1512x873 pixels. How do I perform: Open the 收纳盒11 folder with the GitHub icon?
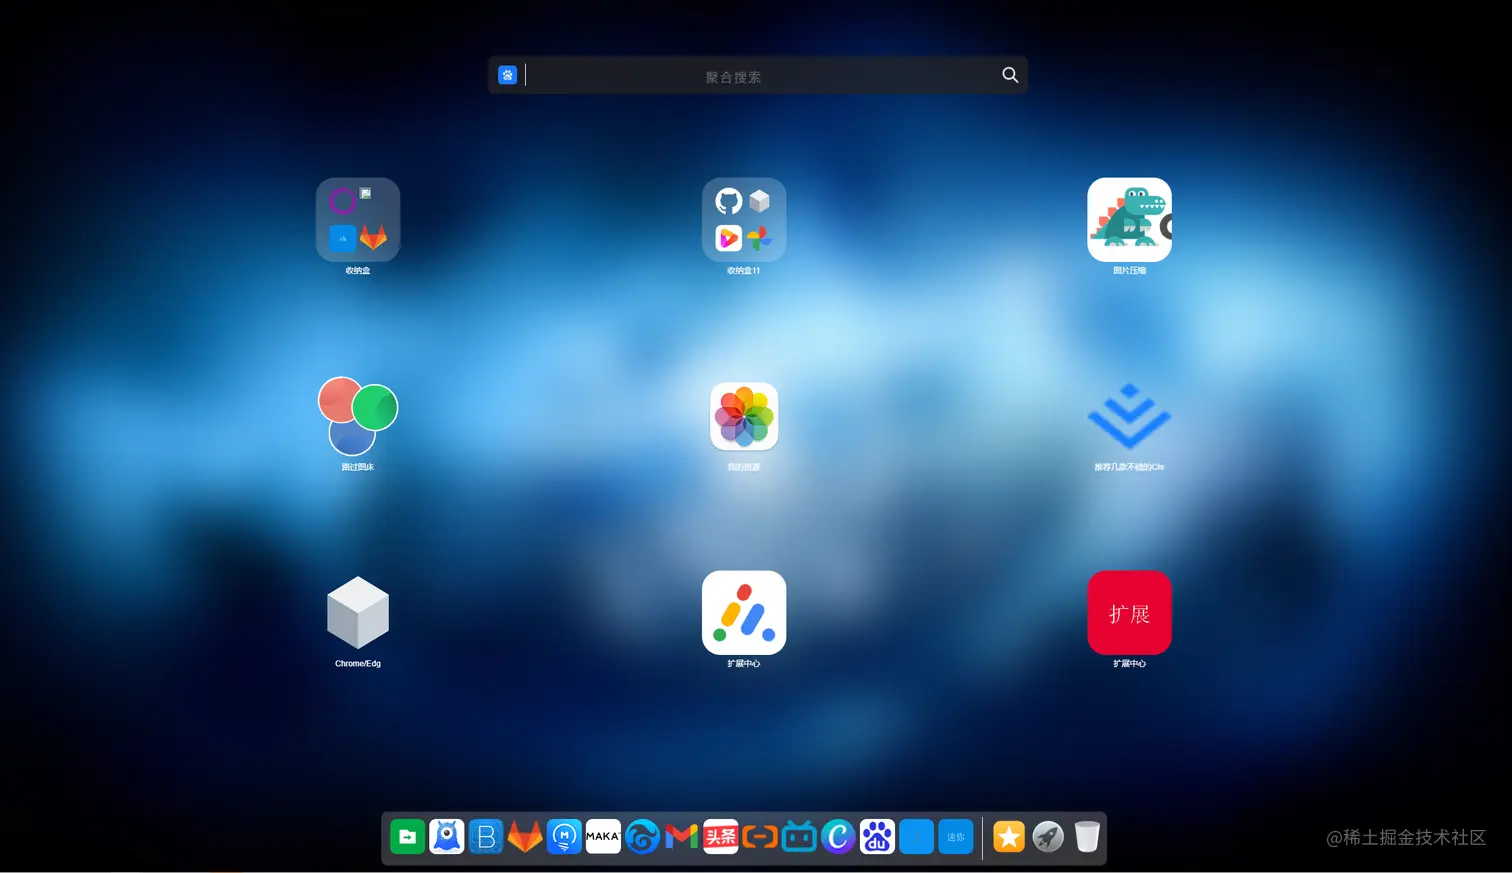744,220
